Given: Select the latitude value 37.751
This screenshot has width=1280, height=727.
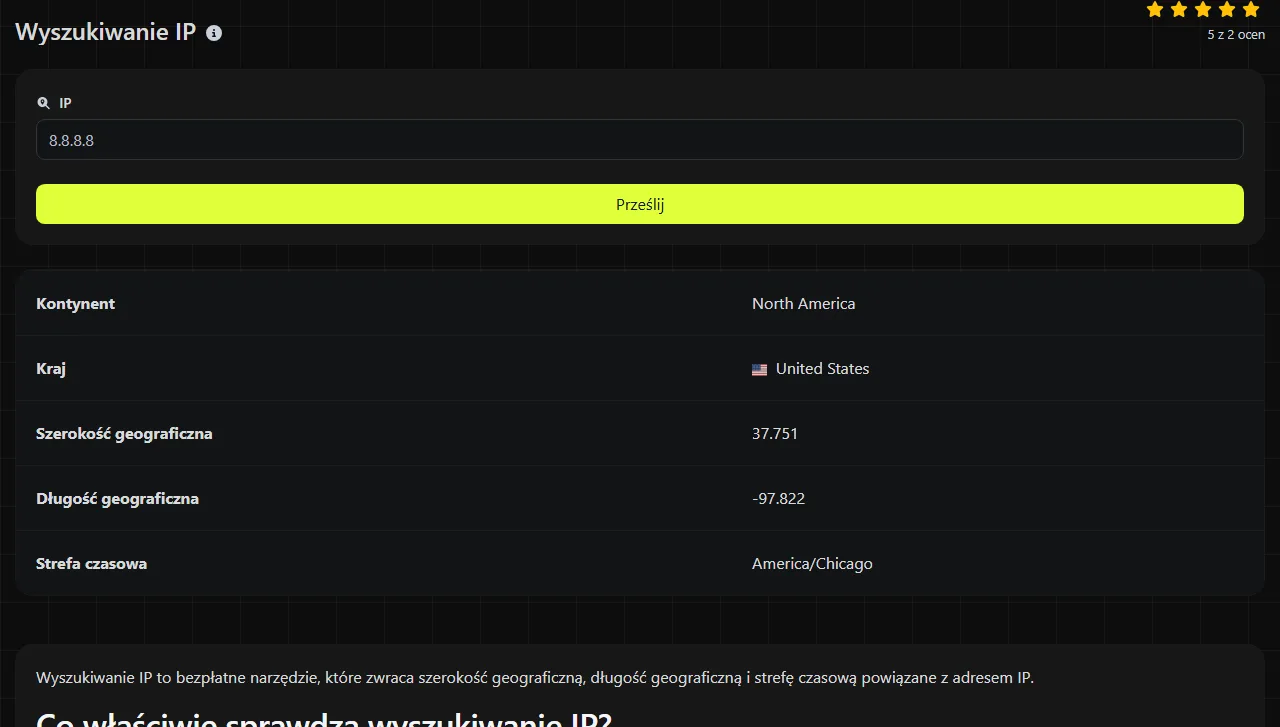Looking at the screenshot, I should click(775, 434).
